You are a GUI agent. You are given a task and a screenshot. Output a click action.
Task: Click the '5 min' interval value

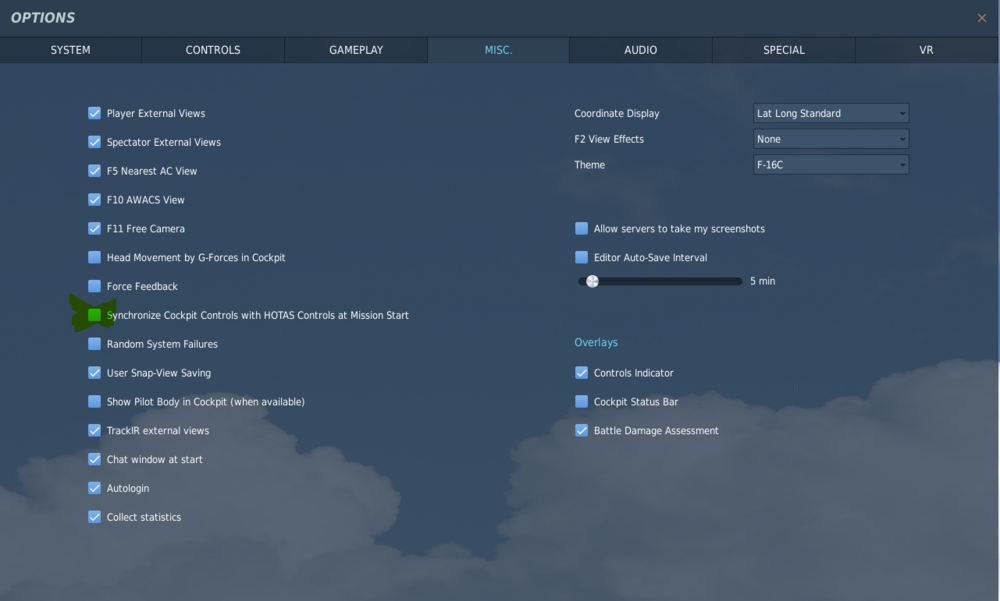pos(763,281)
